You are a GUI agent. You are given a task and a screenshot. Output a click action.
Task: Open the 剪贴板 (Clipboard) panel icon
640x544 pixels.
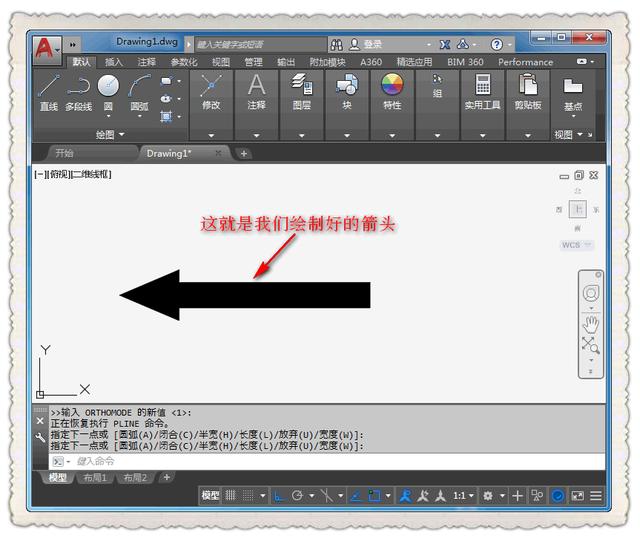pyautogui.click(x=528, y=84)
